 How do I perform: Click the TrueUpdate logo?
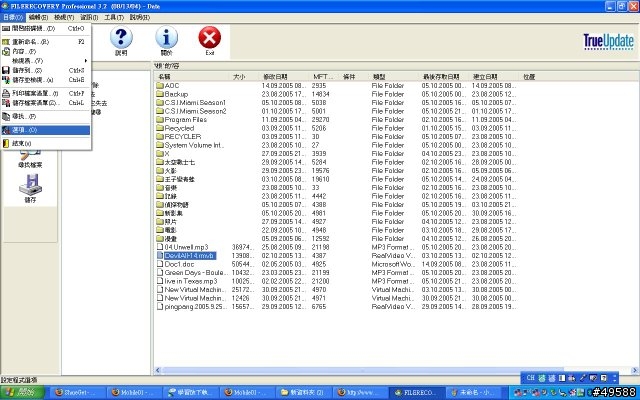608,41
